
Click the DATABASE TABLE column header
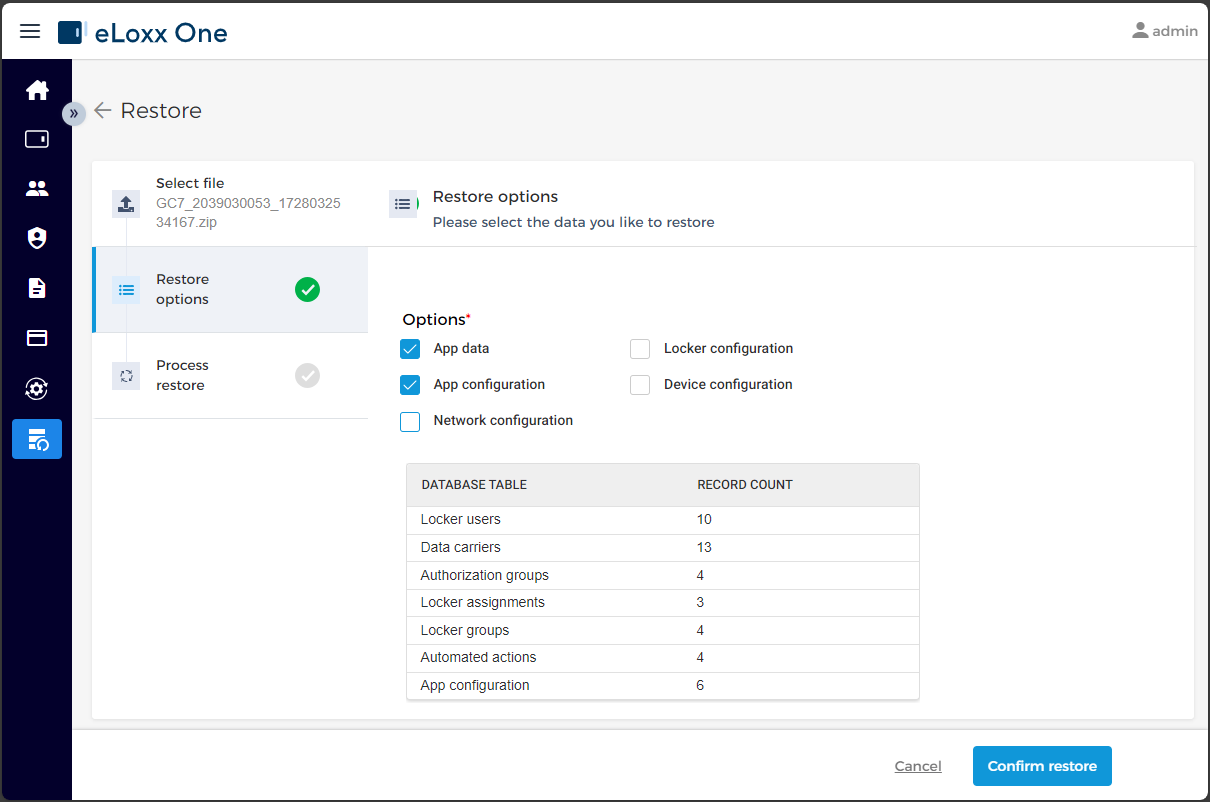click(x=474, y=485)
